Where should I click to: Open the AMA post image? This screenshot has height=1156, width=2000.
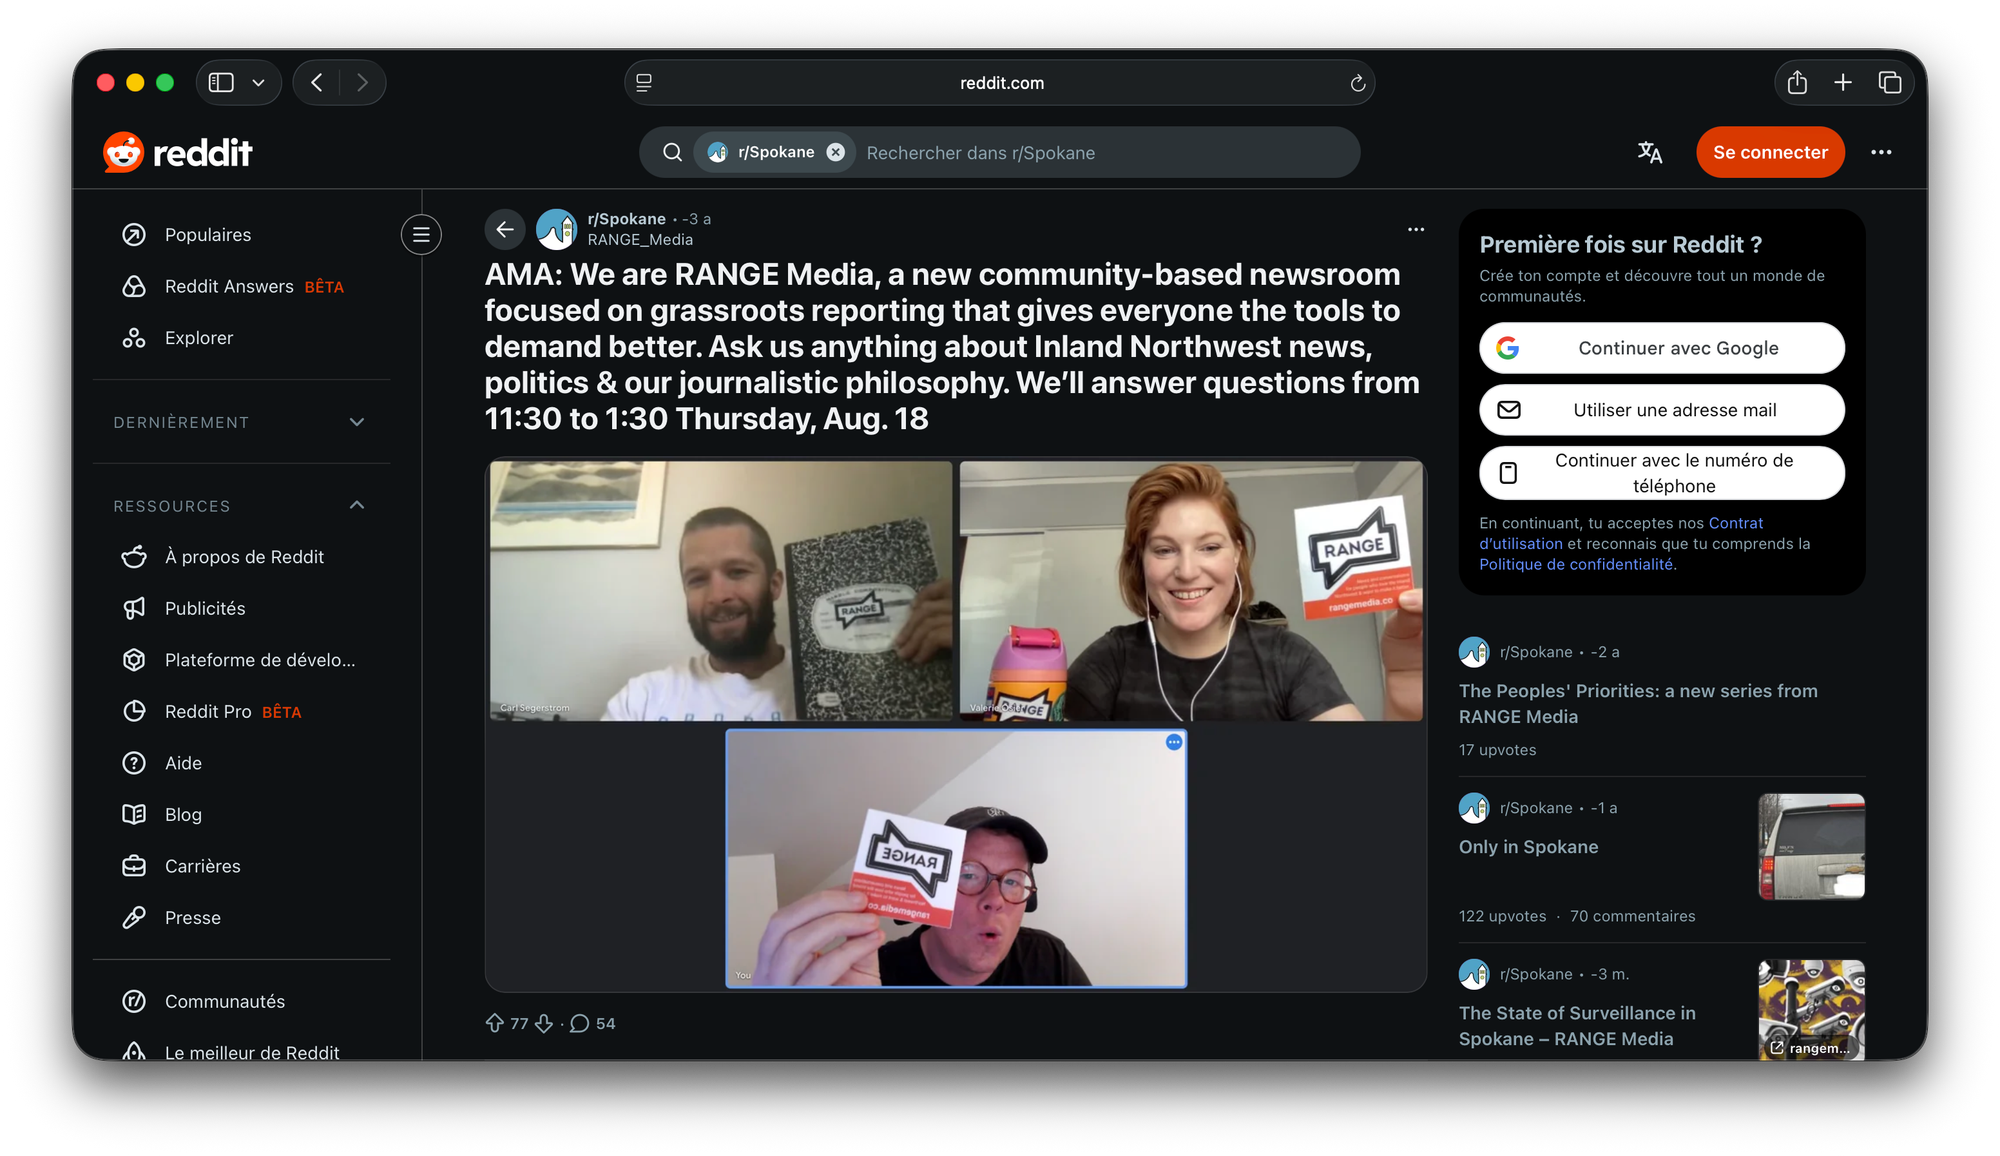956,725
